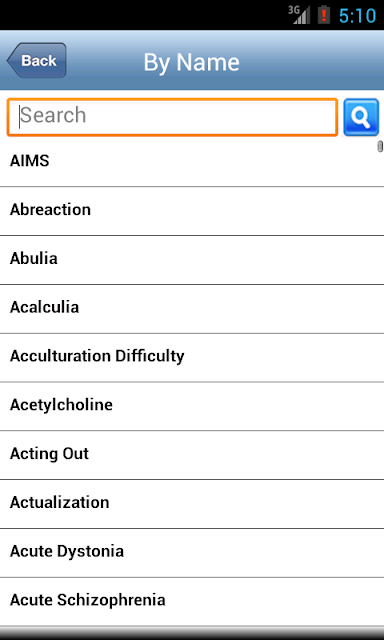
Task: Tap the Actualization entry
Action: click(192, 504)
